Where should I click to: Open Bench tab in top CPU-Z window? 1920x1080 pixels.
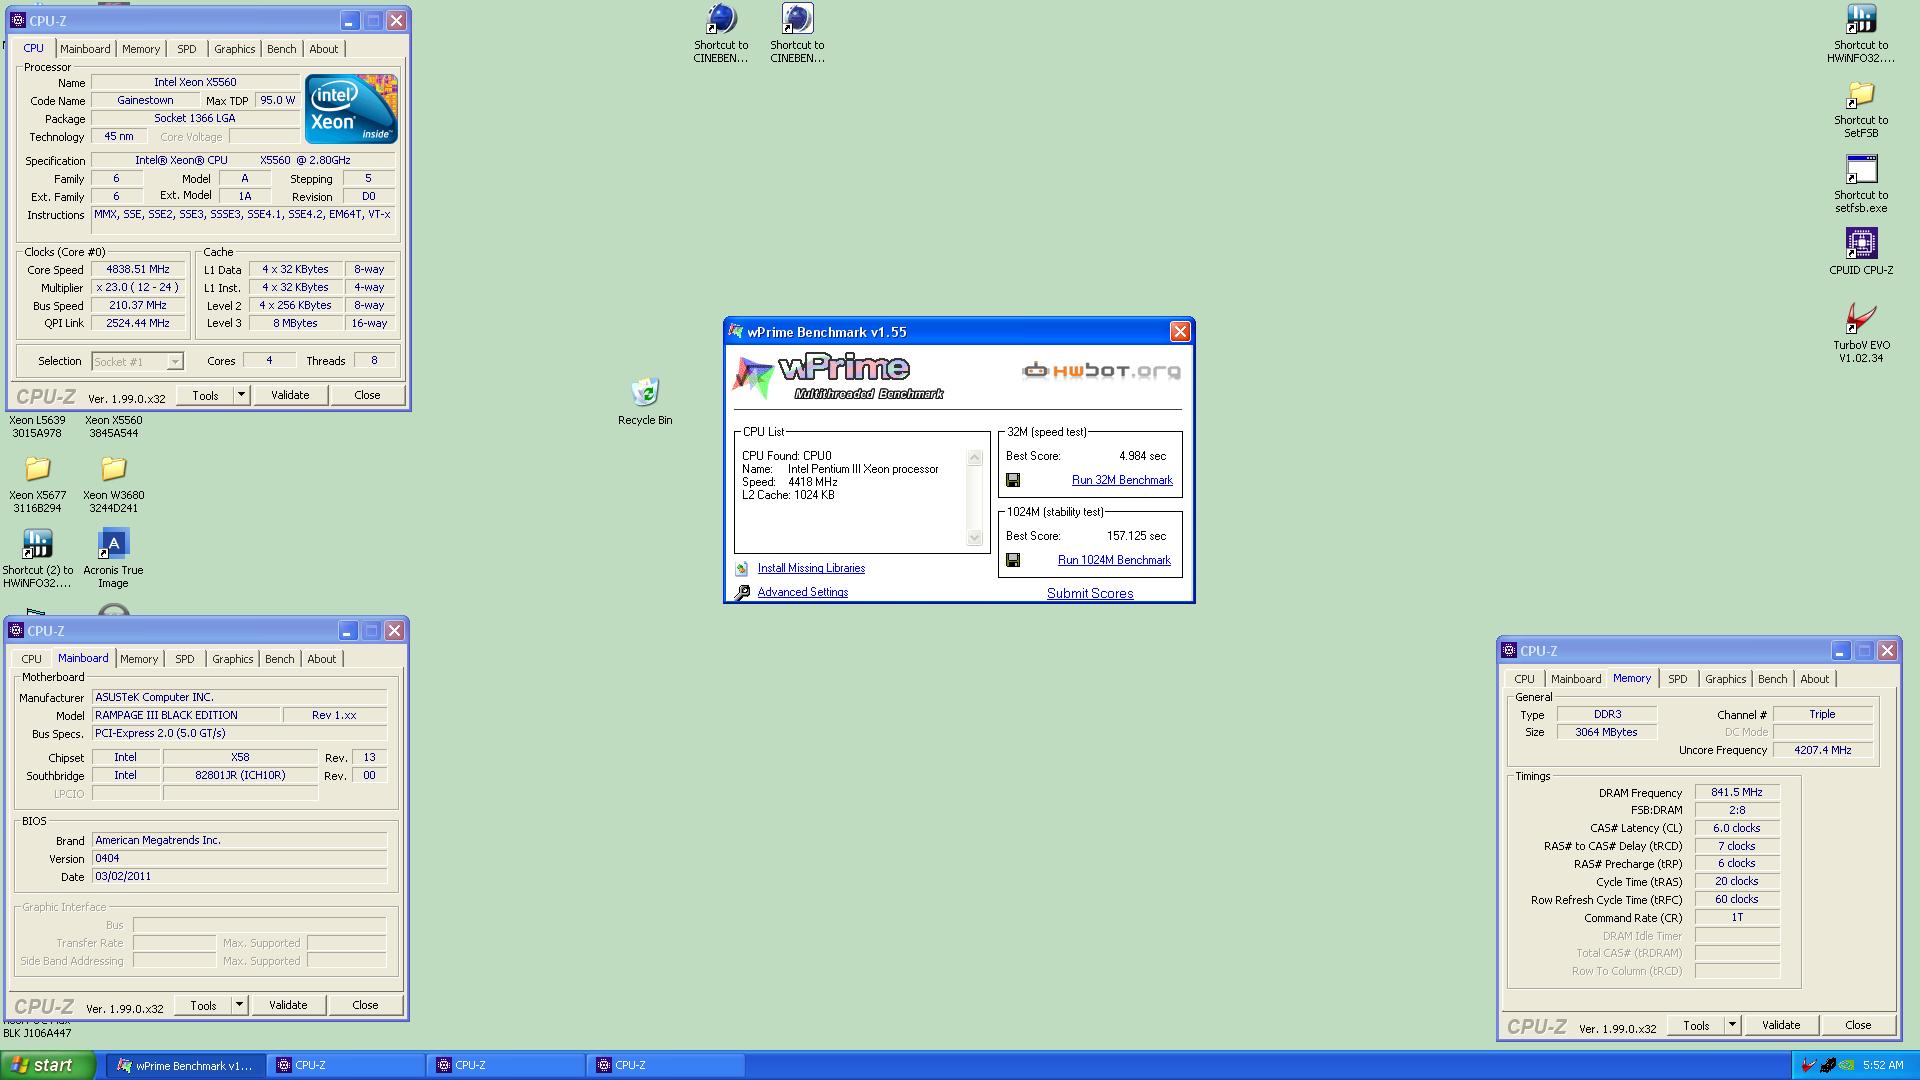pyautogui.click(x=282, y=49)
